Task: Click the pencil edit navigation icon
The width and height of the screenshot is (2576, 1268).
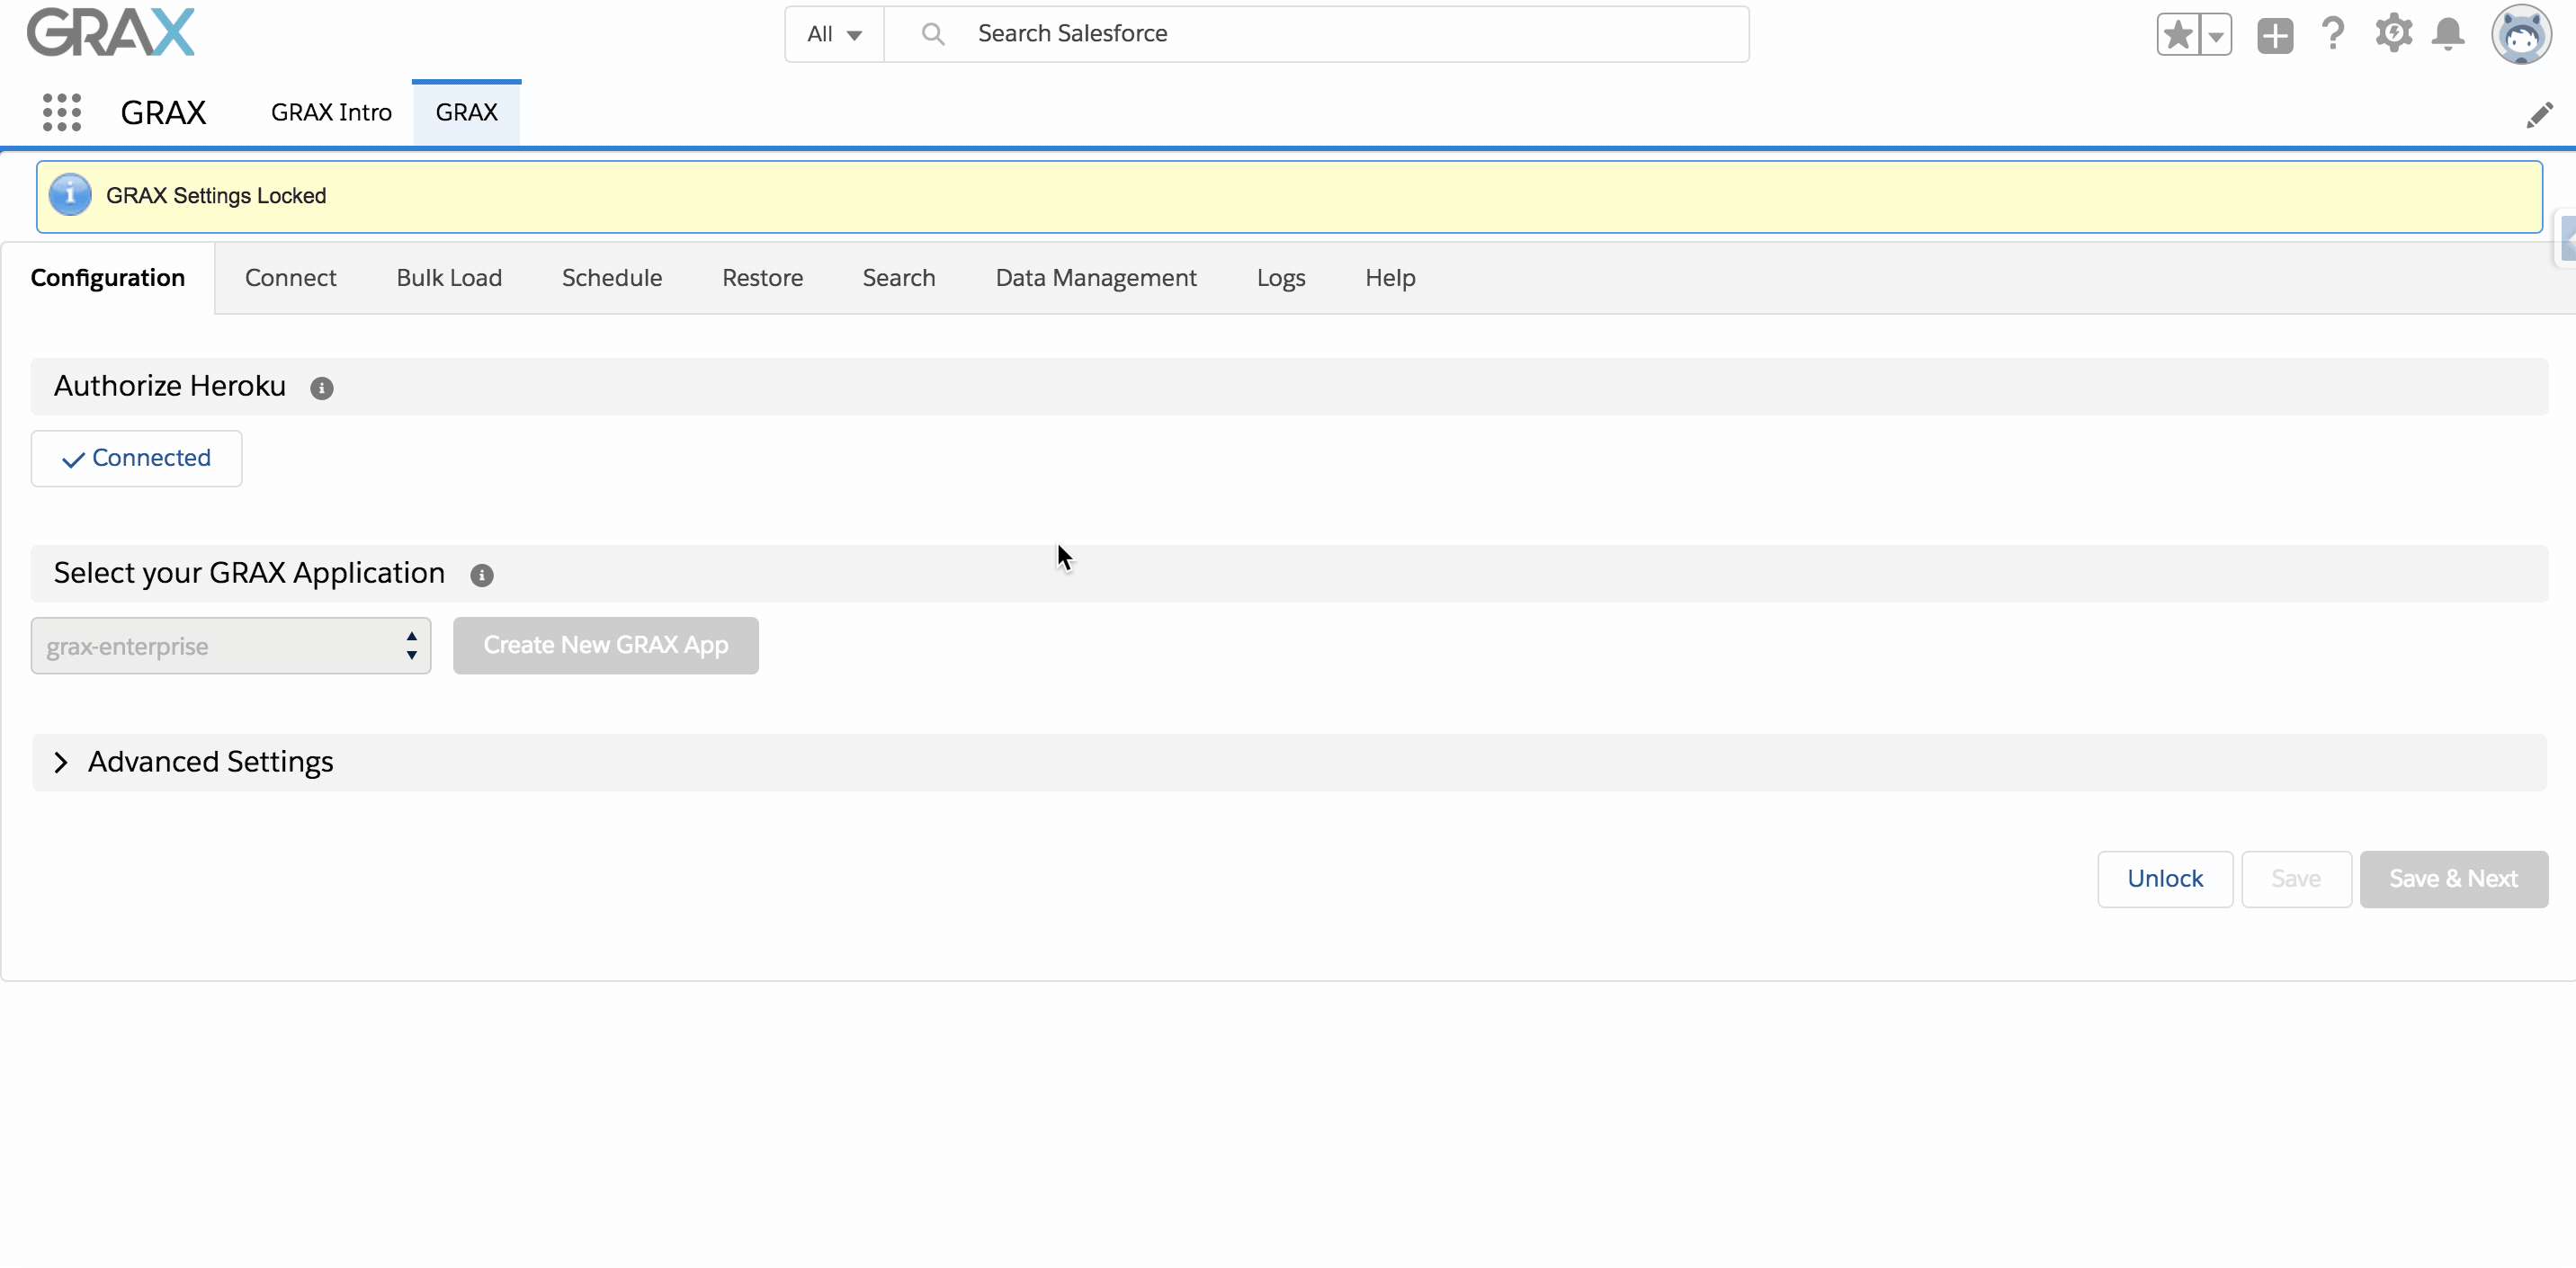Action: coord(2539,115)
